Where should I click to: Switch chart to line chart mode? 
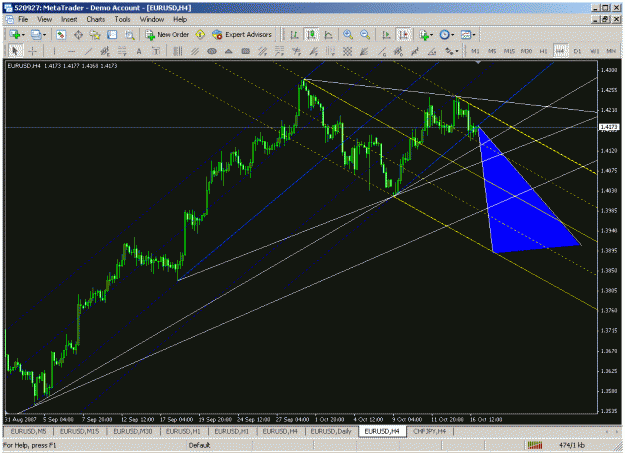pyautogui.click(x=328, y=35)
